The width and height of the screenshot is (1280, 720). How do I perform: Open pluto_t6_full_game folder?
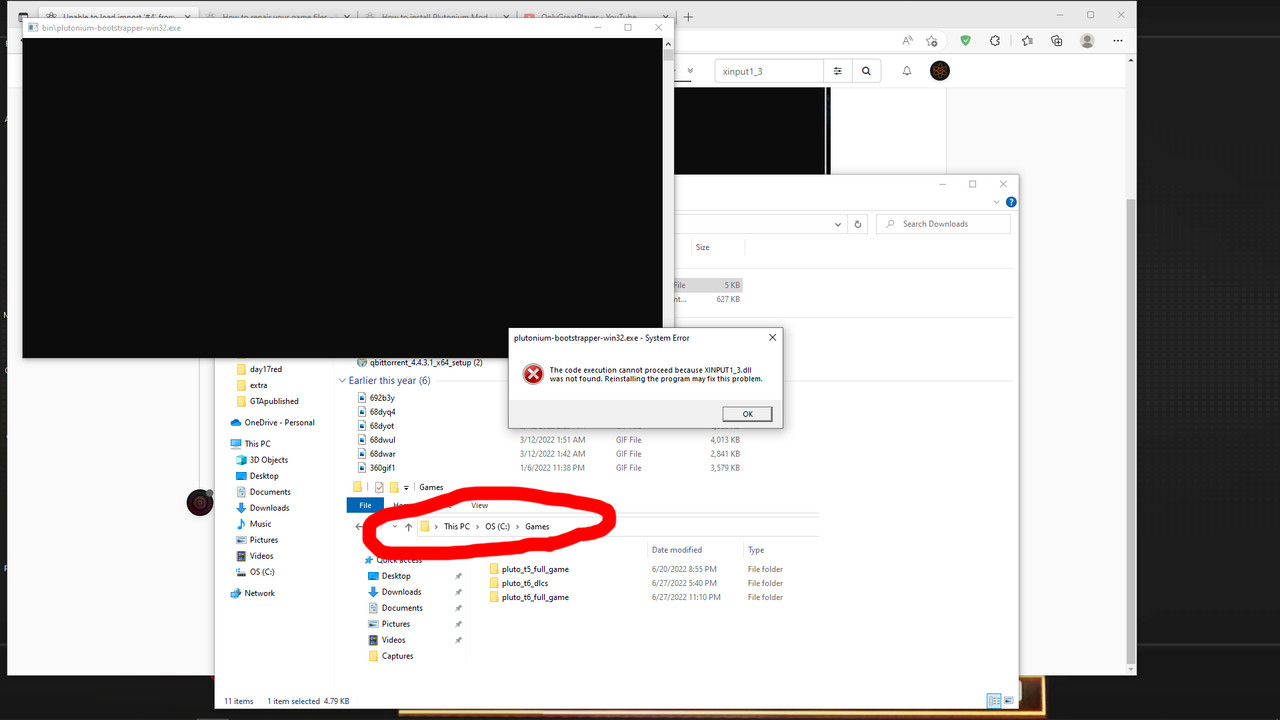pyautogui.click(x=529, y=597)
